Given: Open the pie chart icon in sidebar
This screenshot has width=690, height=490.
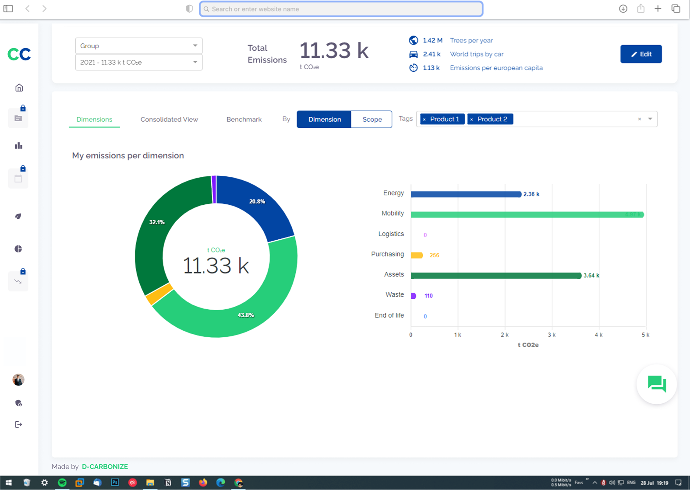Looking at the screenshot, I should 18,249.
